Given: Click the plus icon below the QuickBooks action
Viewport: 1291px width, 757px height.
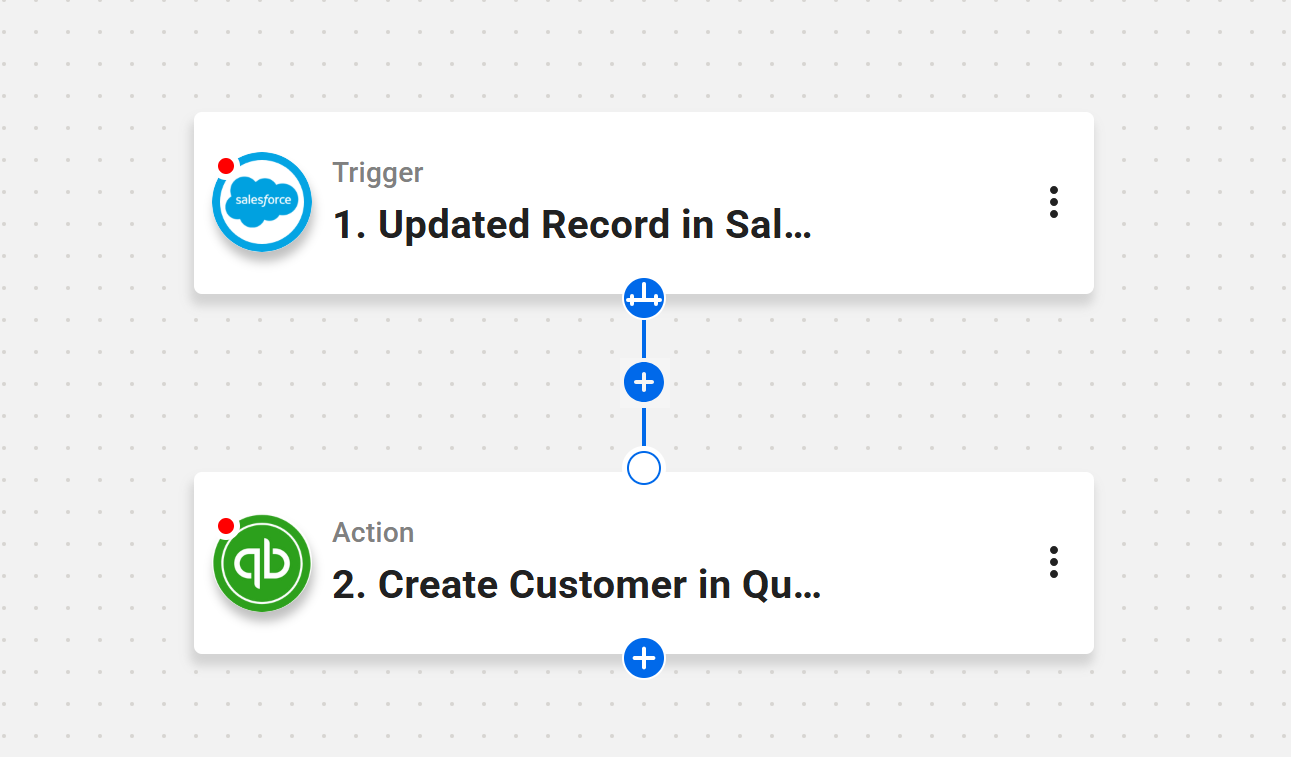Looking at the screenshot, I should [x=644, y=658].
